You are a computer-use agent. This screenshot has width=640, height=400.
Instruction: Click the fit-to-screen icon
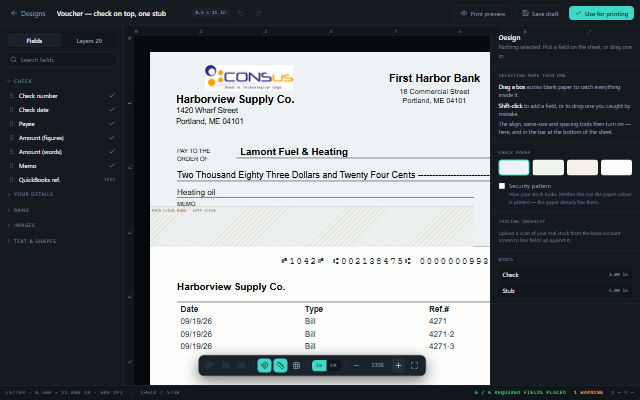[415, 365]
